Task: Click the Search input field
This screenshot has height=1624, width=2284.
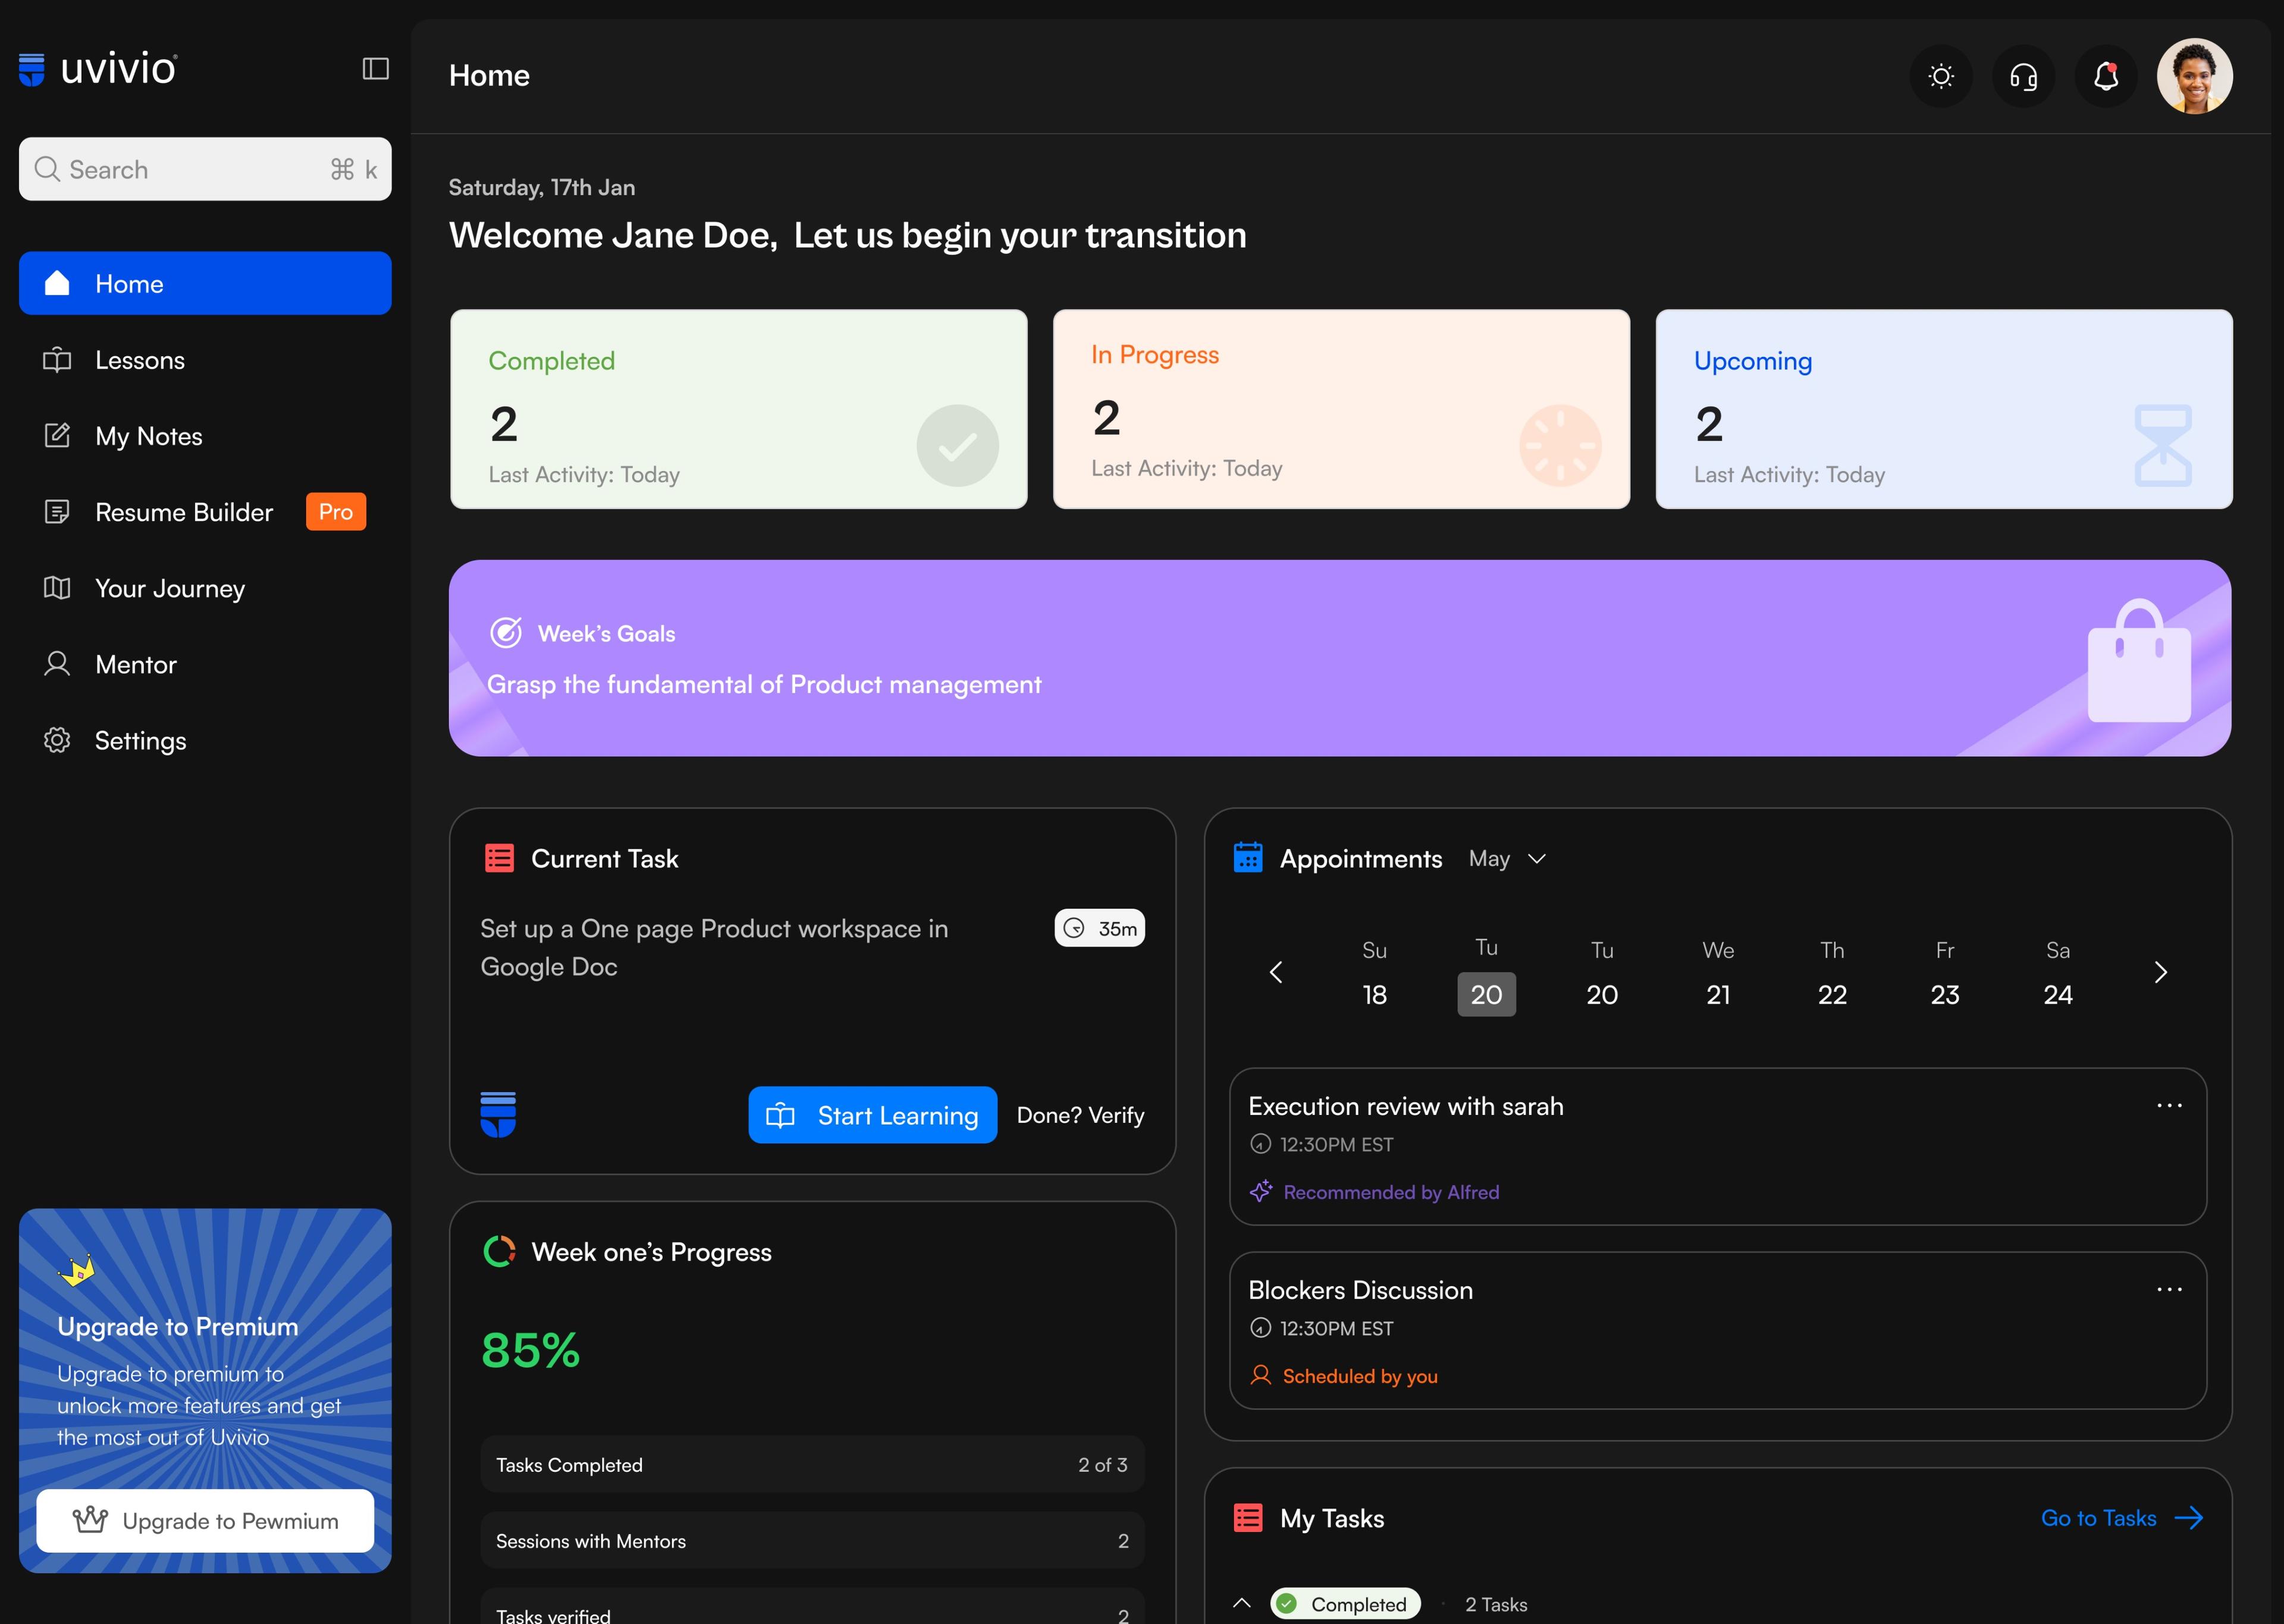Action: click(205, 168)
